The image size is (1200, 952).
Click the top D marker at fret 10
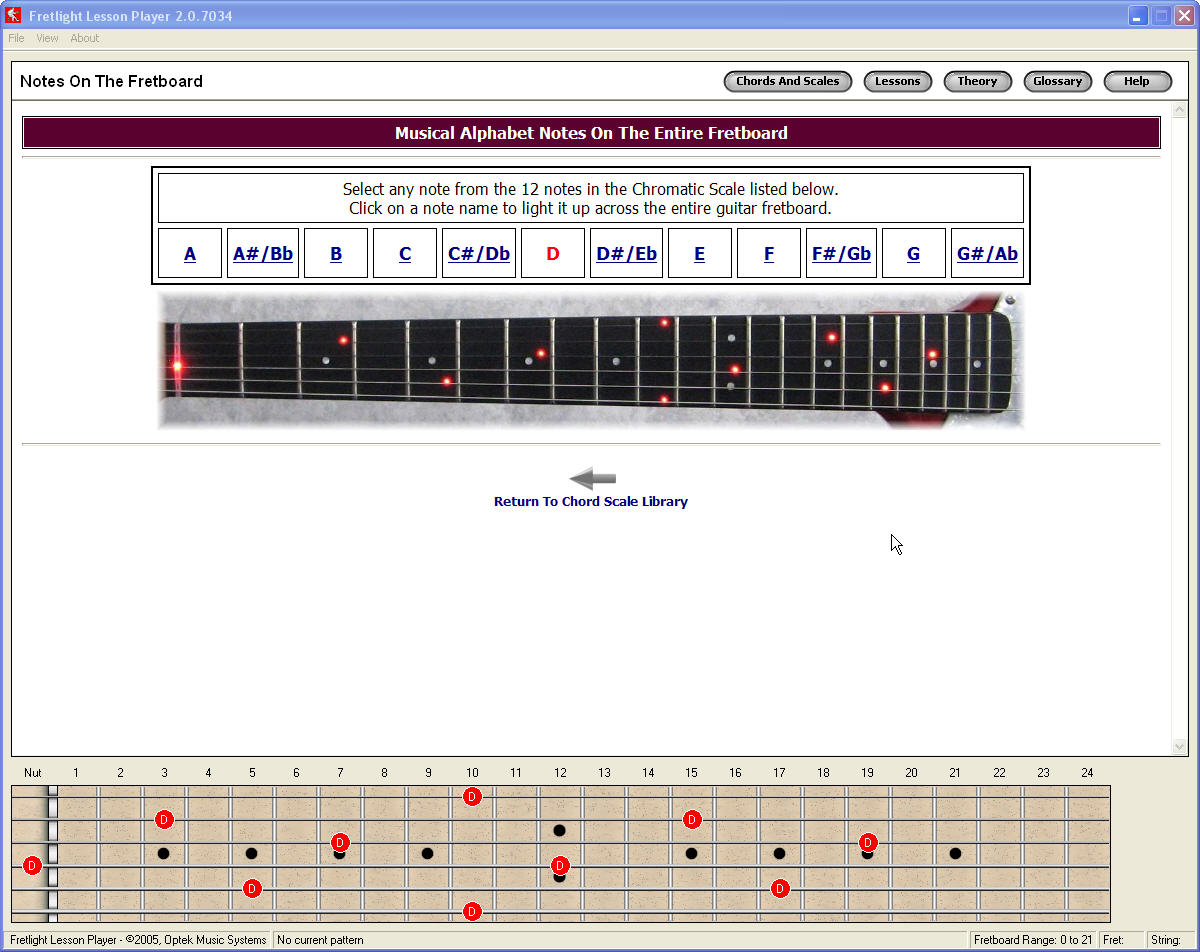(x=472, y=796)
